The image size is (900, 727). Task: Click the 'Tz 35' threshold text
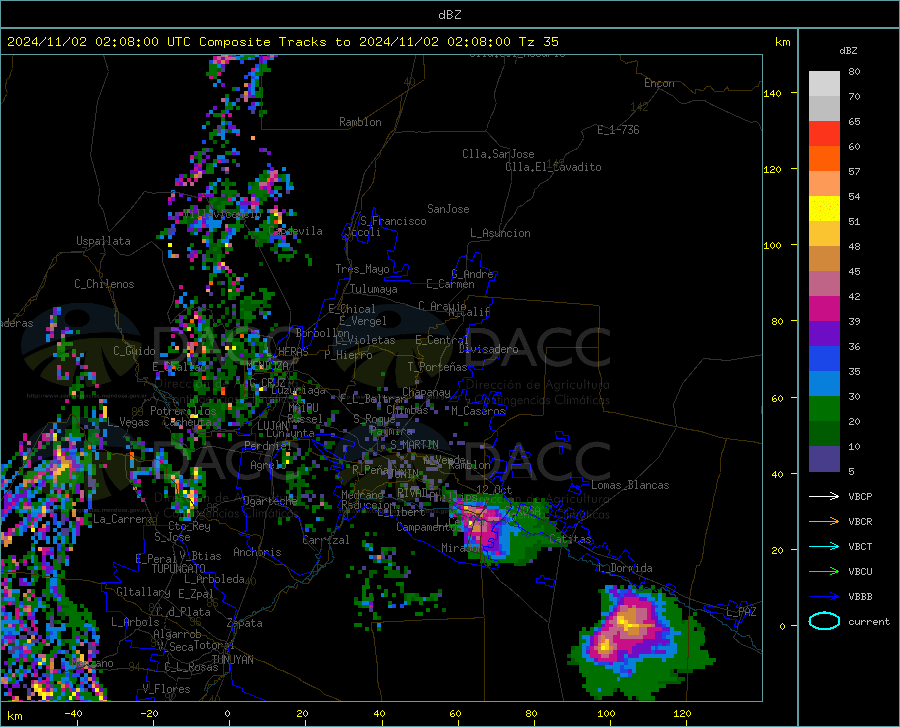(x=538, y=42)
